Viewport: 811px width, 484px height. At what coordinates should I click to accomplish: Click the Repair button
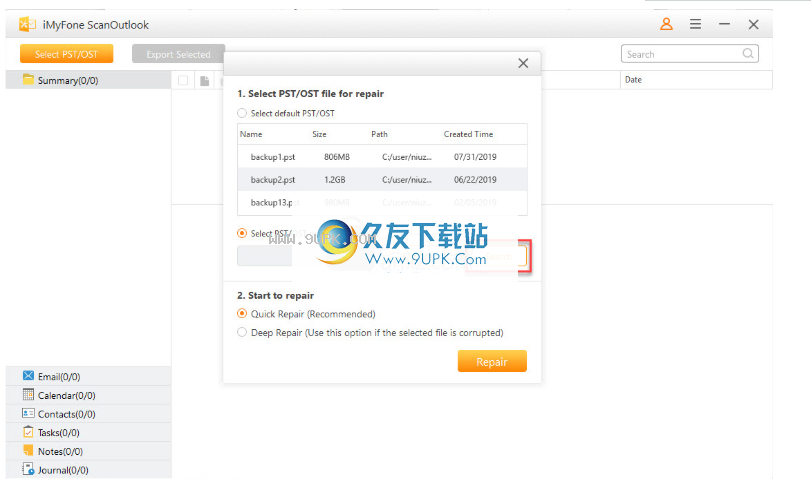pyautogui.click(x=492, y=361)
